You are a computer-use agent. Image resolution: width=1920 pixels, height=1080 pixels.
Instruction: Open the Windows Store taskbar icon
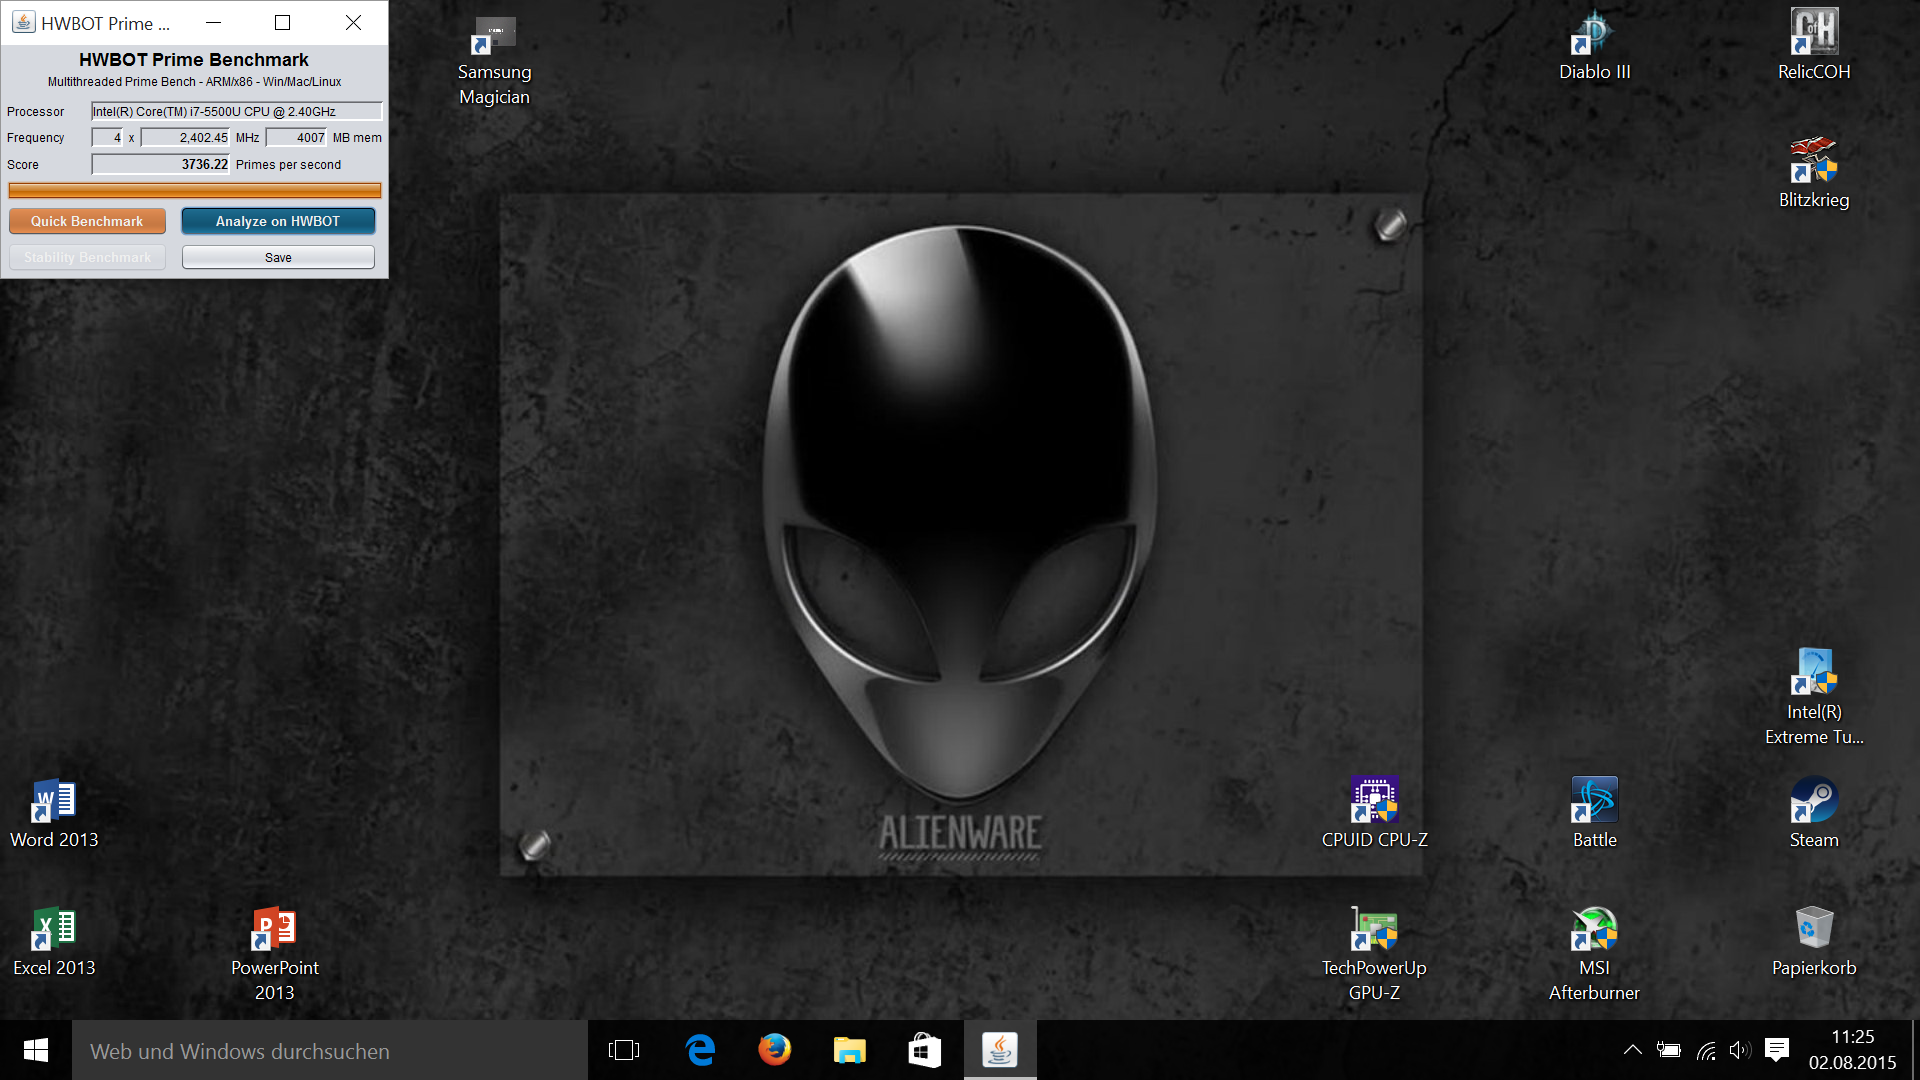click(924, 1050)
